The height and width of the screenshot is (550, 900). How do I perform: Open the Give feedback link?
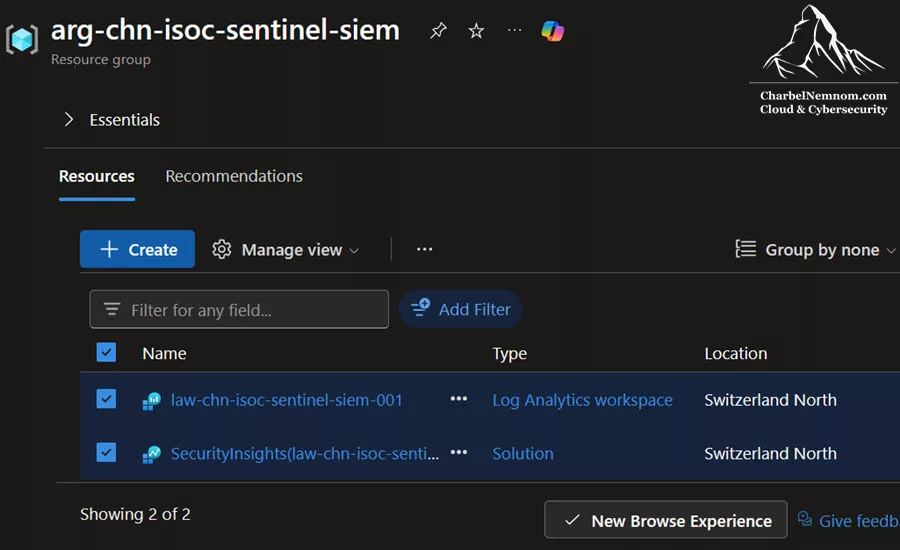coord(848,520)
